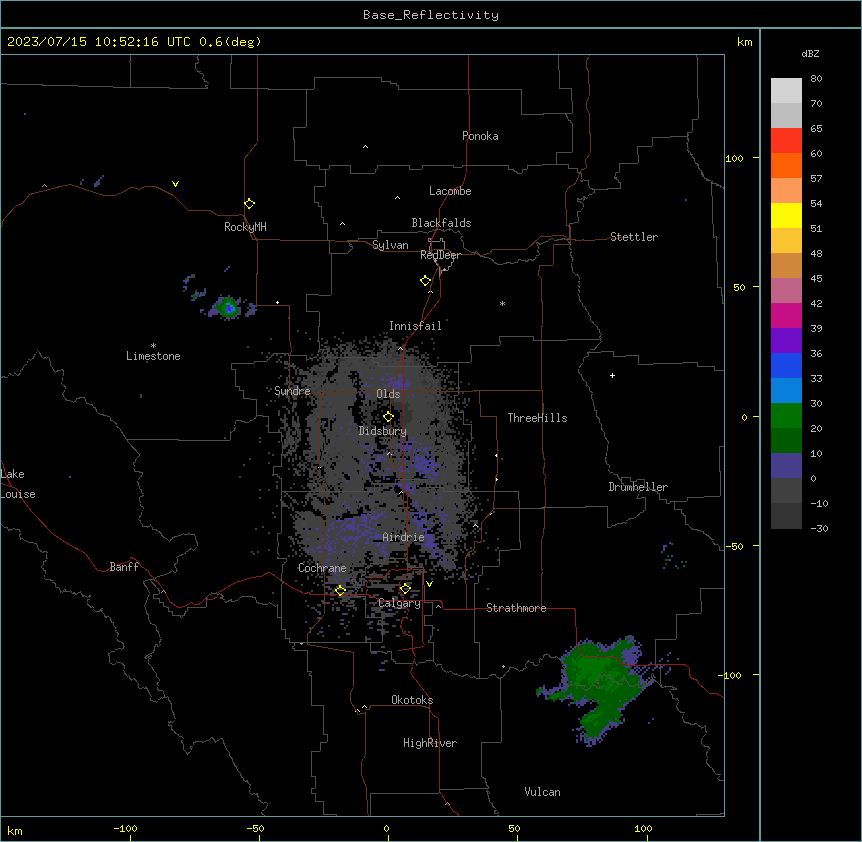Click the Stettler town label

click(634, 237)
